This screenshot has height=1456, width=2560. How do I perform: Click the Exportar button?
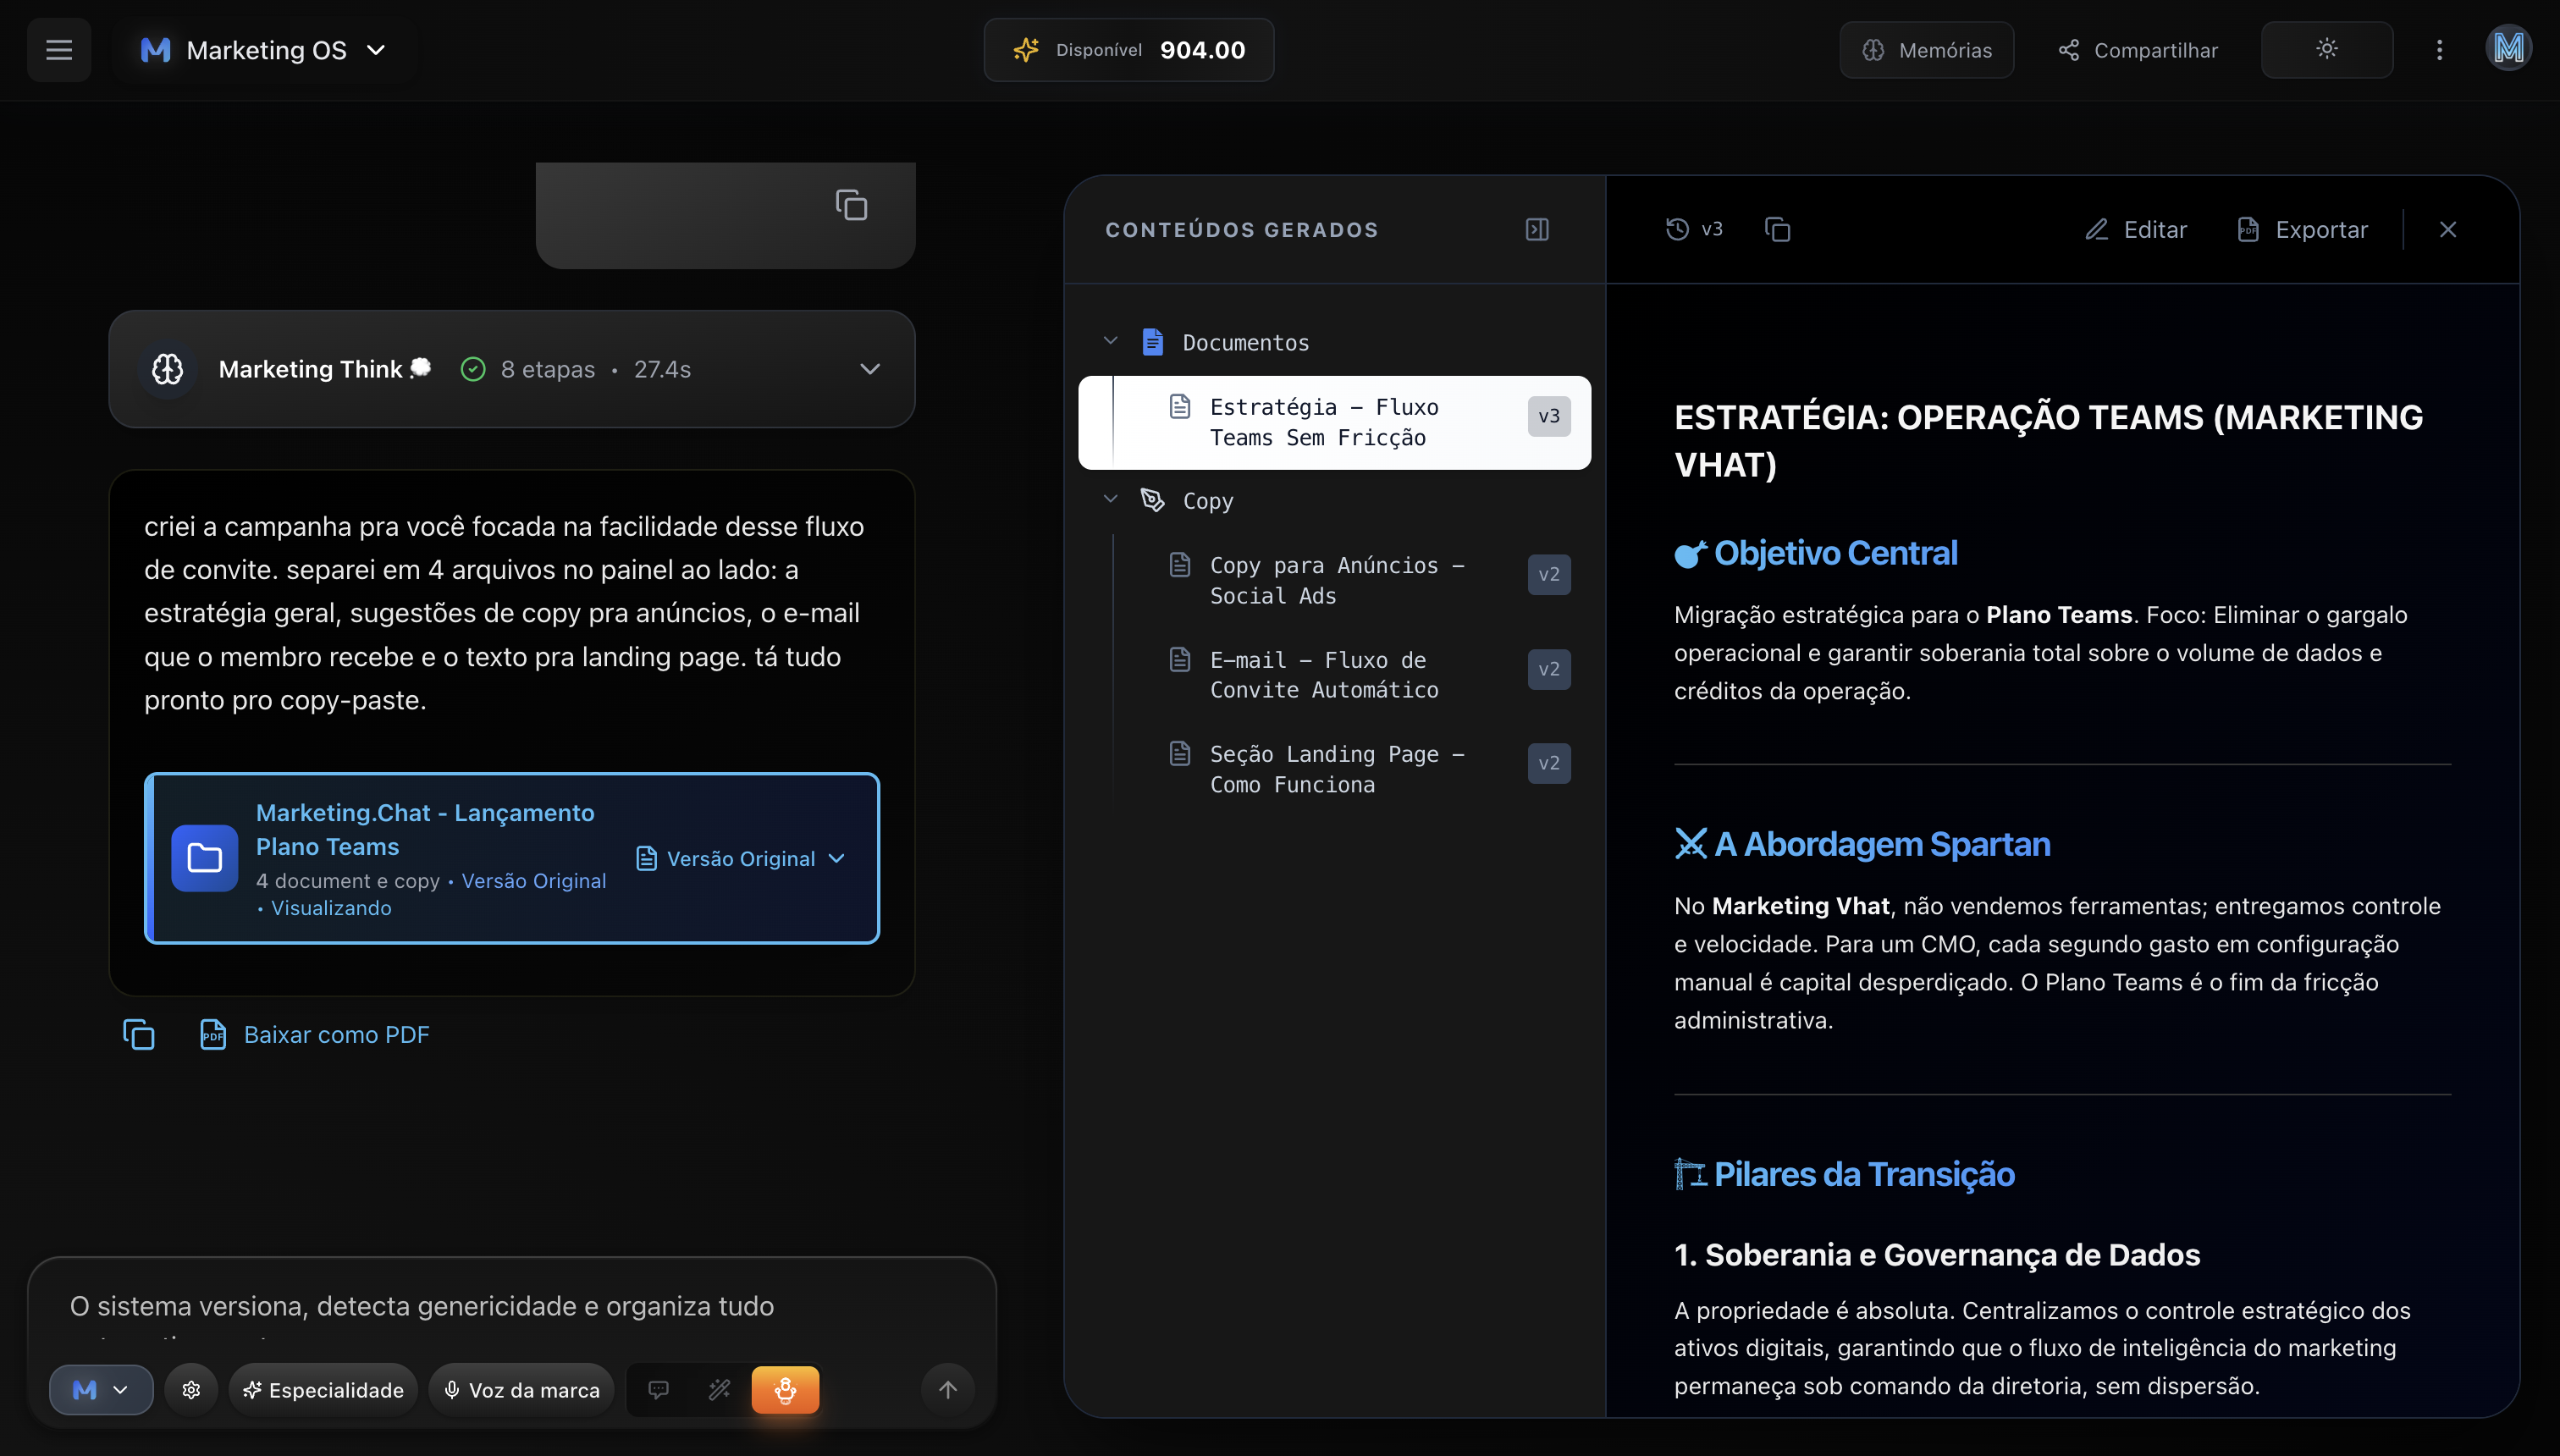coord(2302,230)
